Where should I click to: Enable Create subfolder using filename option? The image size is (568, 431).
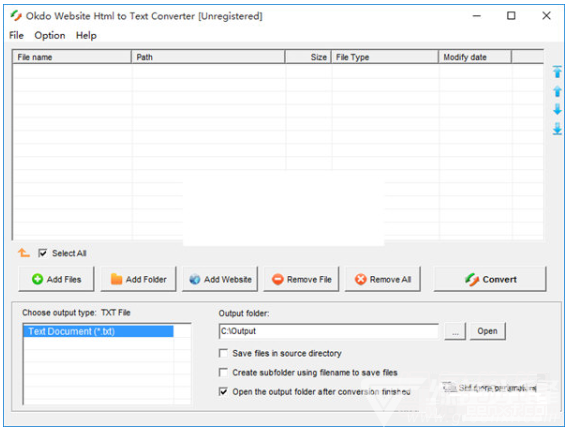click(x=224, y=372)
